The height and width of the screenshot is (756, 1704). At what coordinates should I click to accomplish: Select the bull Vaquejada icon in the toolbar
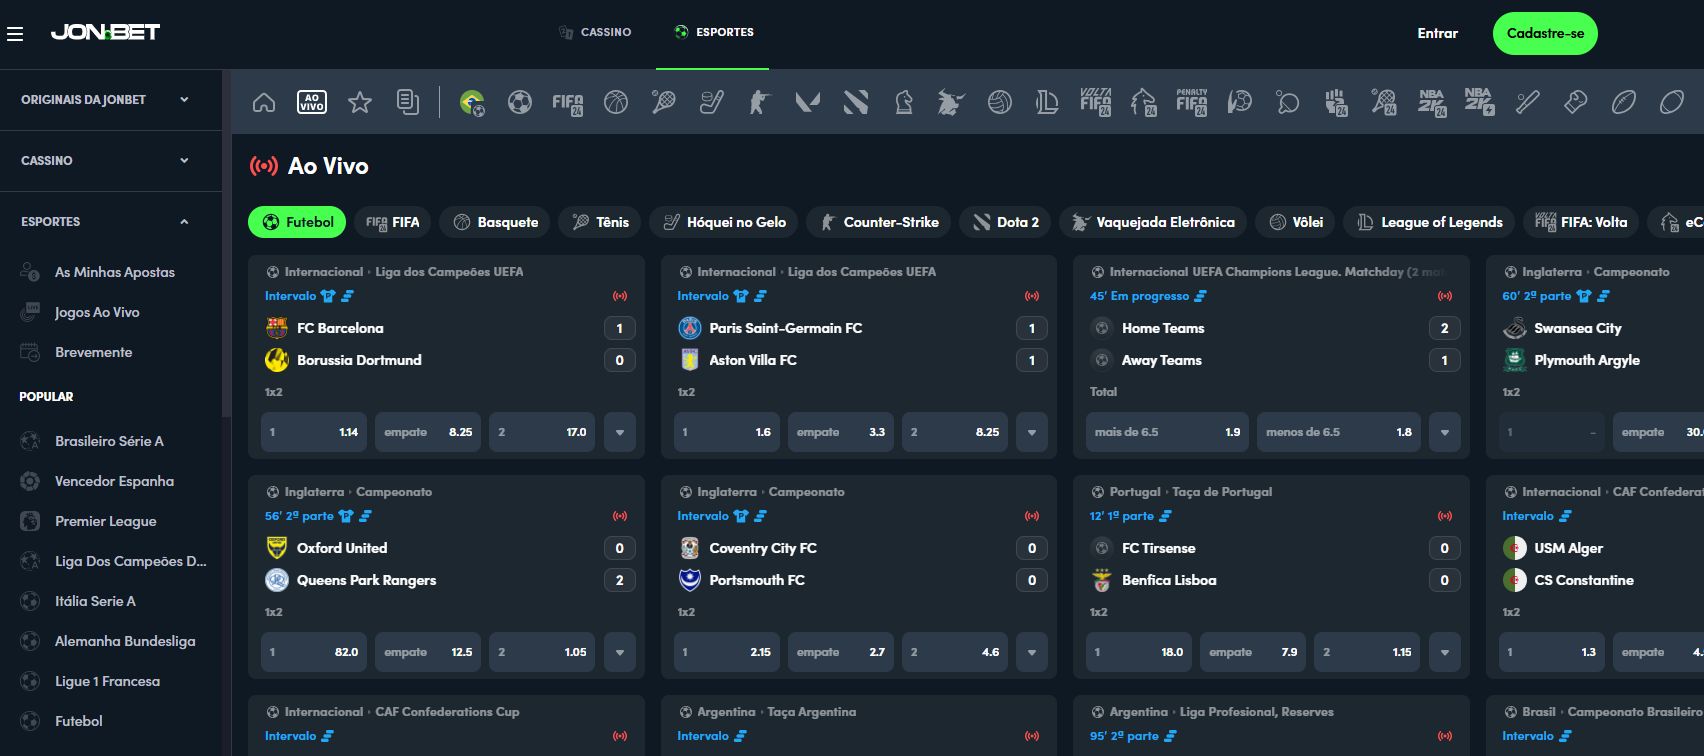952,102
